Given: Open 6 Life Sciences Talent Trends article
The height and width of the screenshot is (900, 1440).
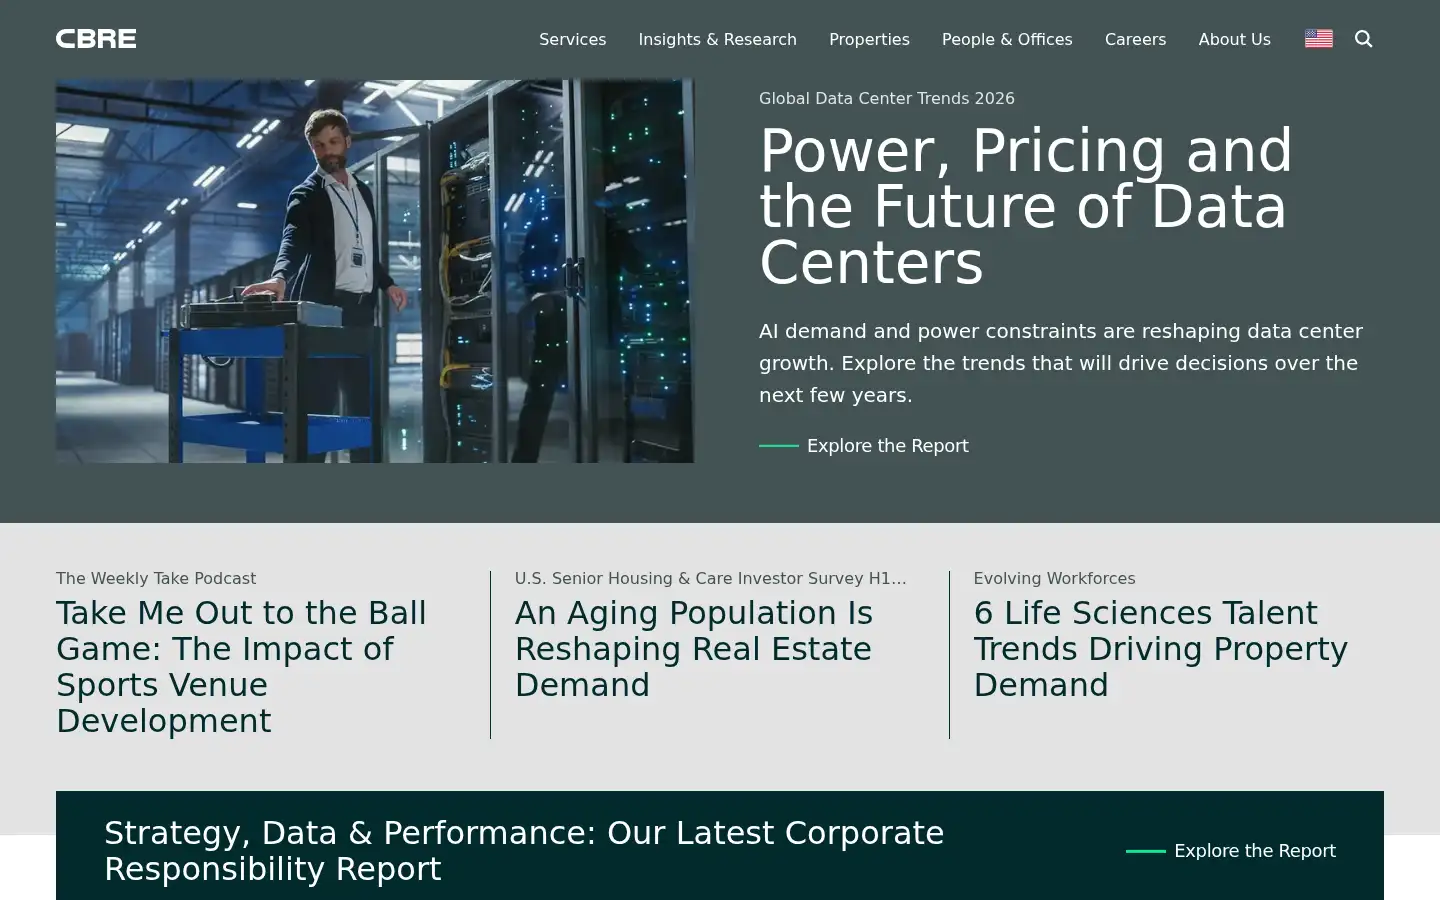Looking at the screenshot, I should coord(1161,648).
